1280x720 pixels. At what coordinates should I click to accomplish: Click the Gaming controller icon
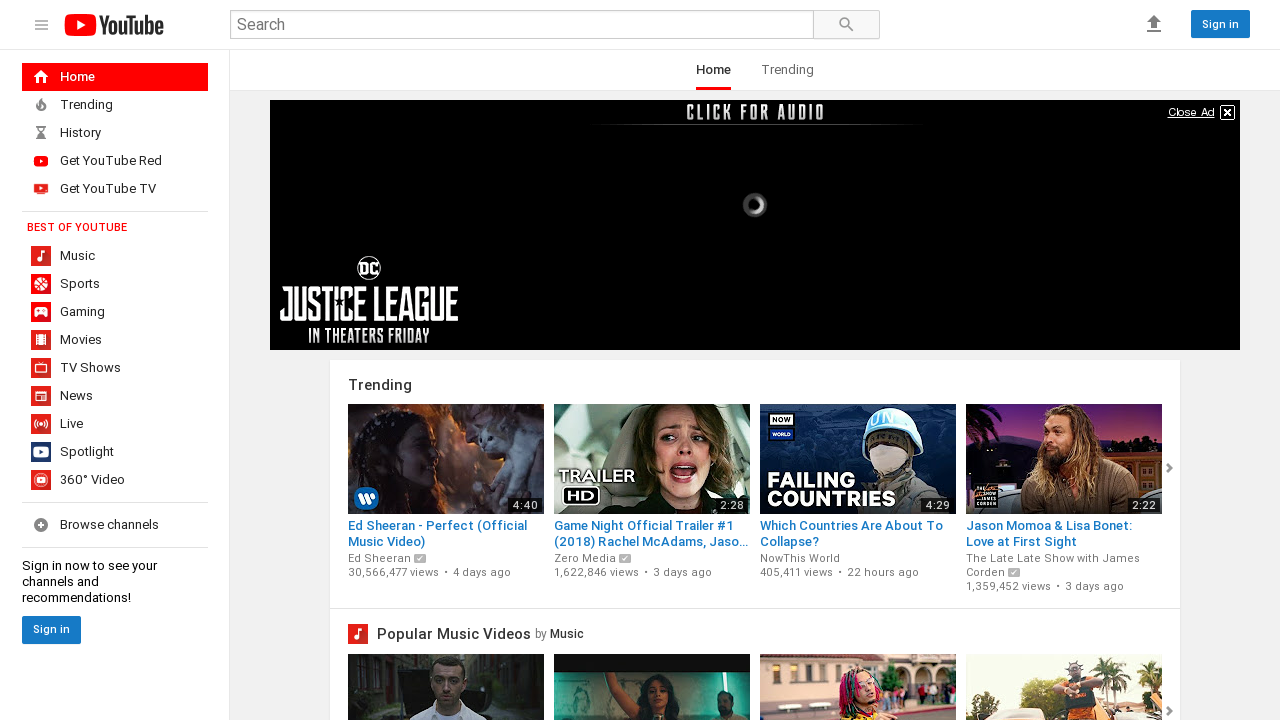coord(41,312)
